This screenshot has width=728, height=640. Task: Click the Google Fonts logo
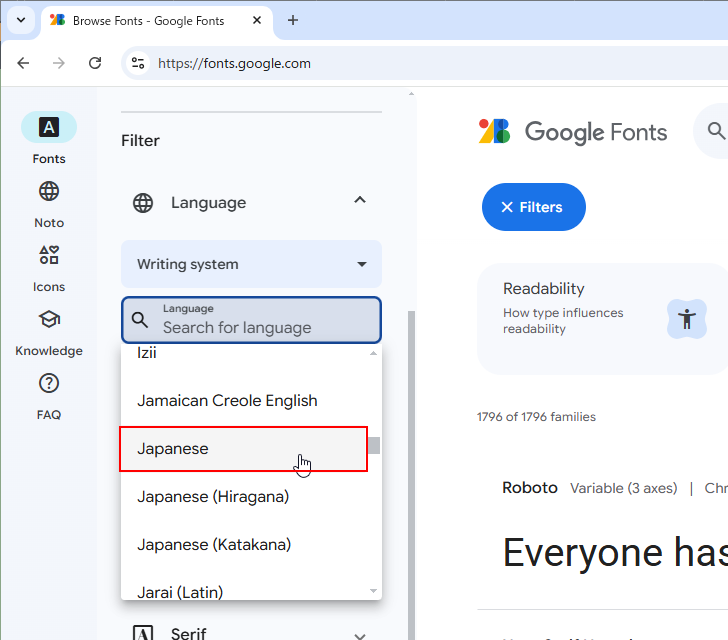point(573,132)
